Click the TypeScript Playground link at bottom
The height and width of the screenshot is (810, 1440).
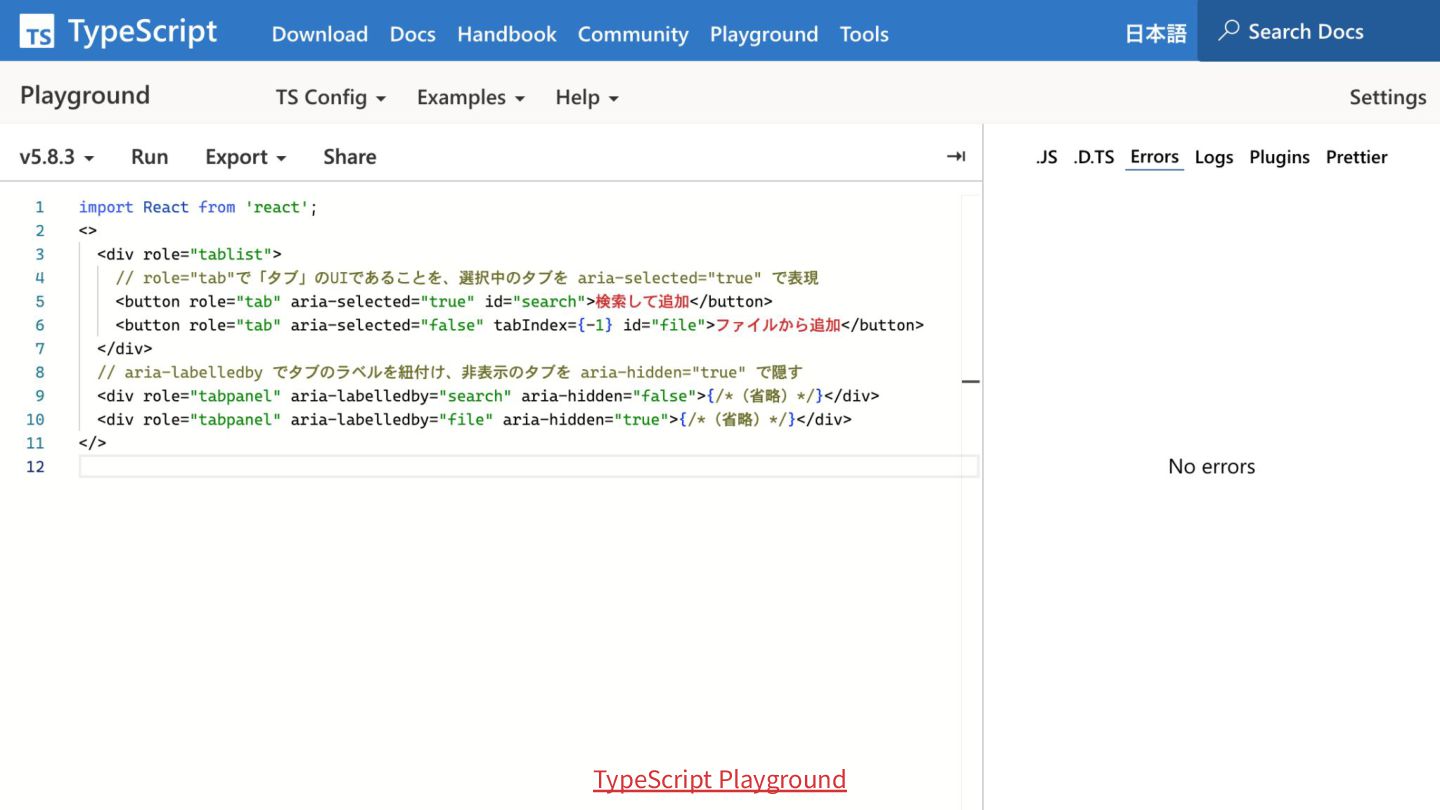tap(720, 779)
